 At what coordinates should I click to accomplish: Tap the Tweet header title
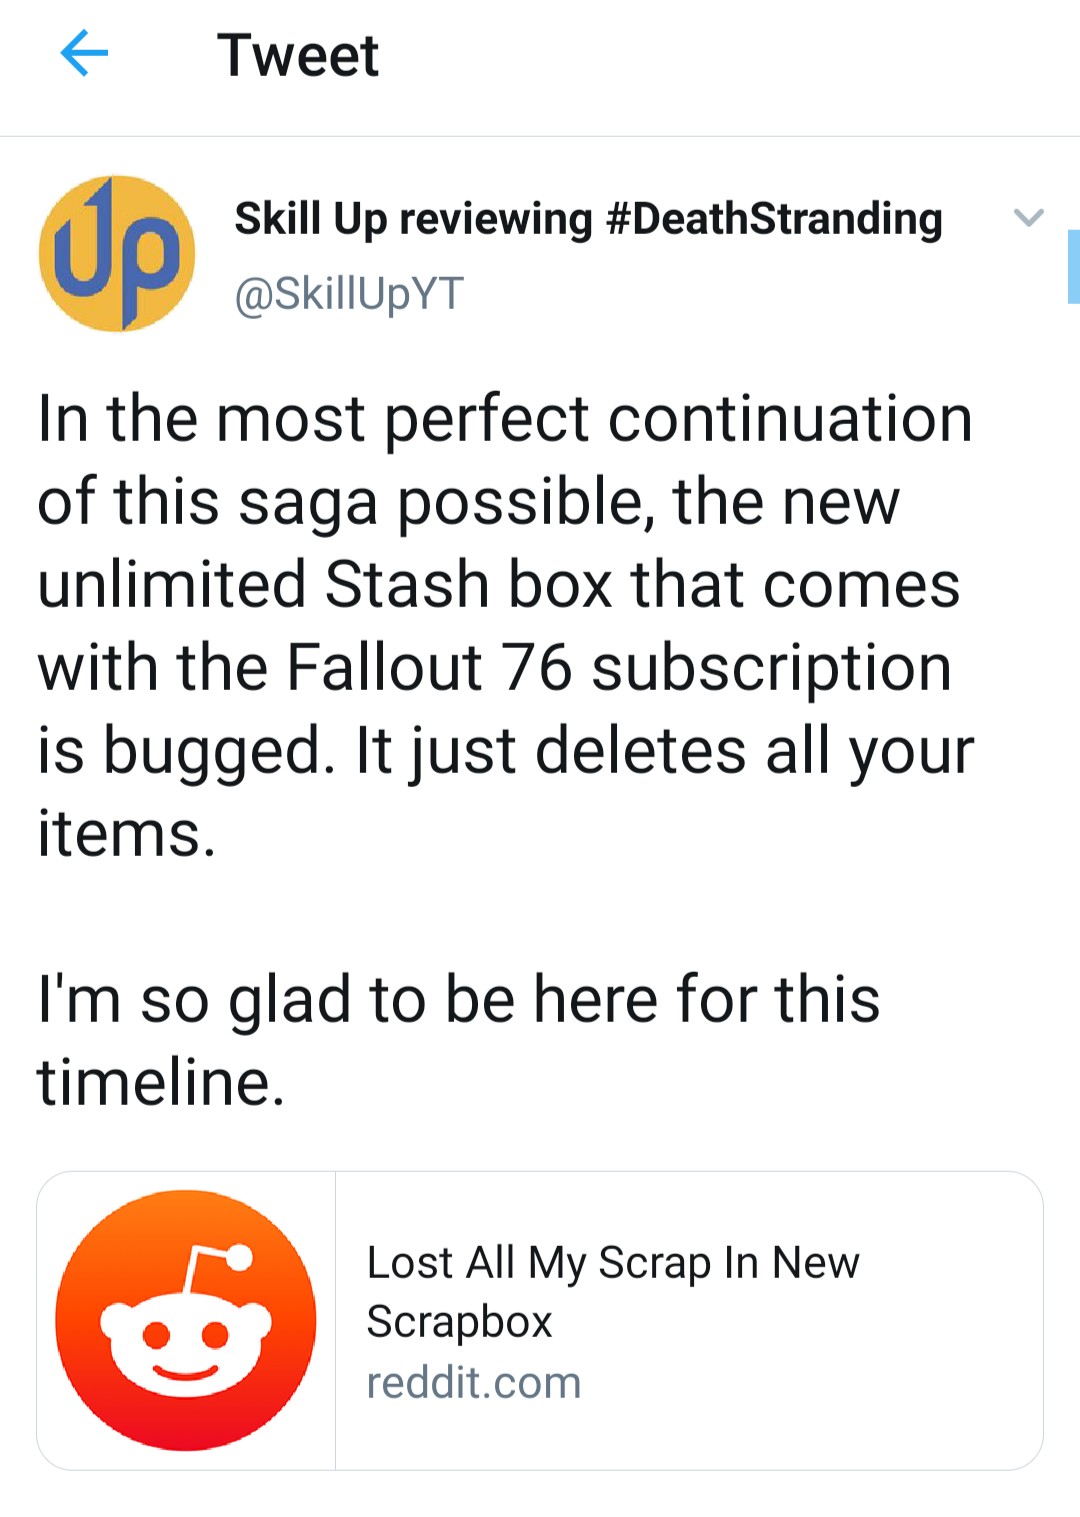point(298,54)
